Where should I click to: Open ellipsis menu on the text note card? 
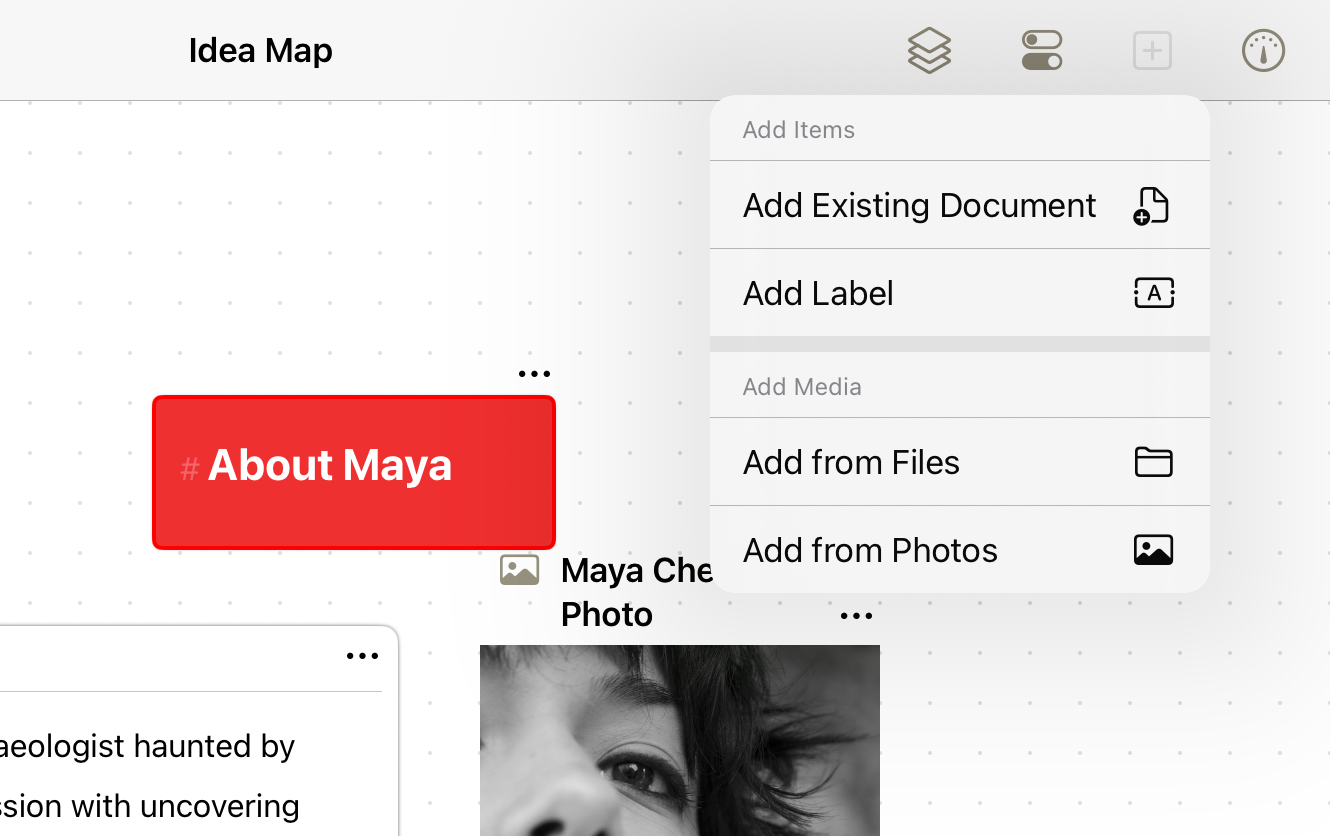362,657
